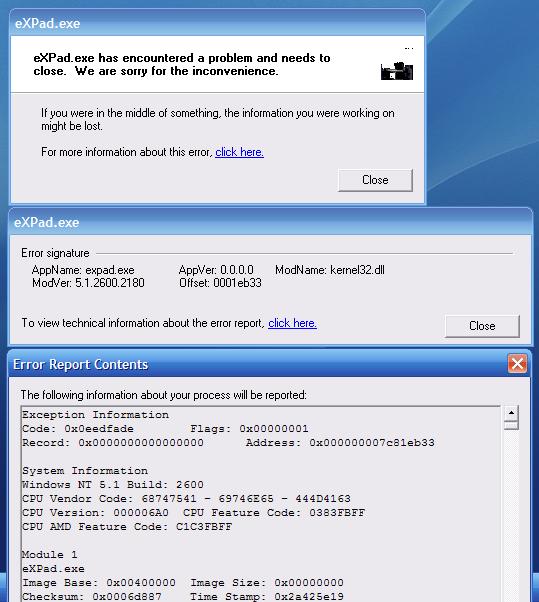Close the Error signature dialog
The width and height of the screenshot is (539, 602).
click(482, 326)
